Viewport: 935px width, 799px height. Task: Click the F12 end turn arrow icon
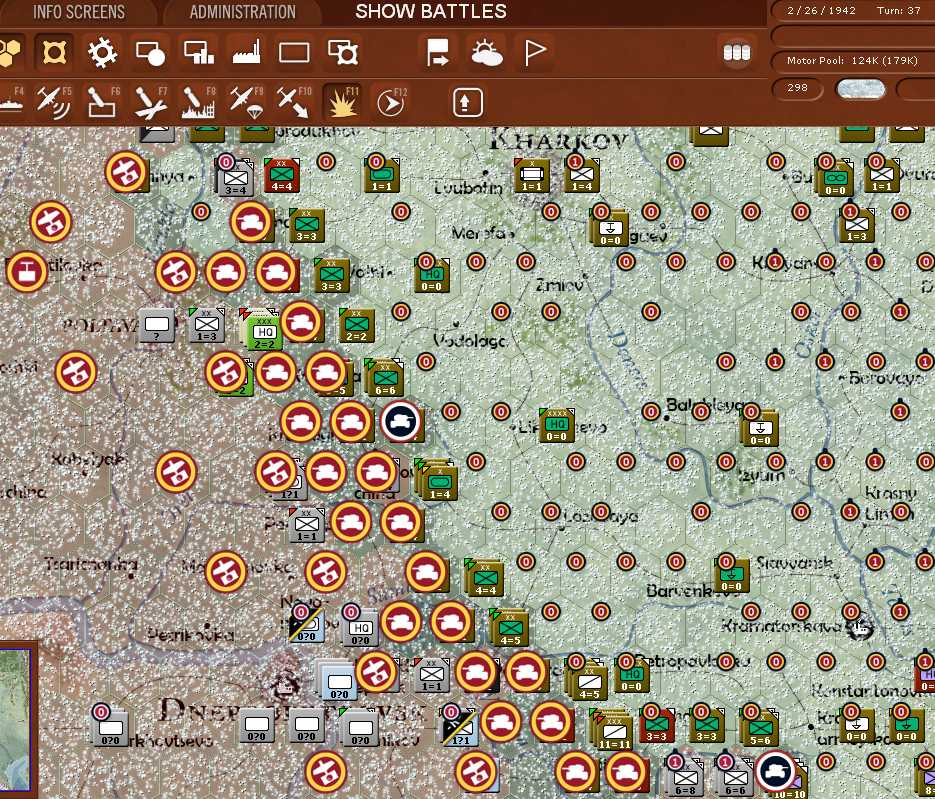[391, 103]
